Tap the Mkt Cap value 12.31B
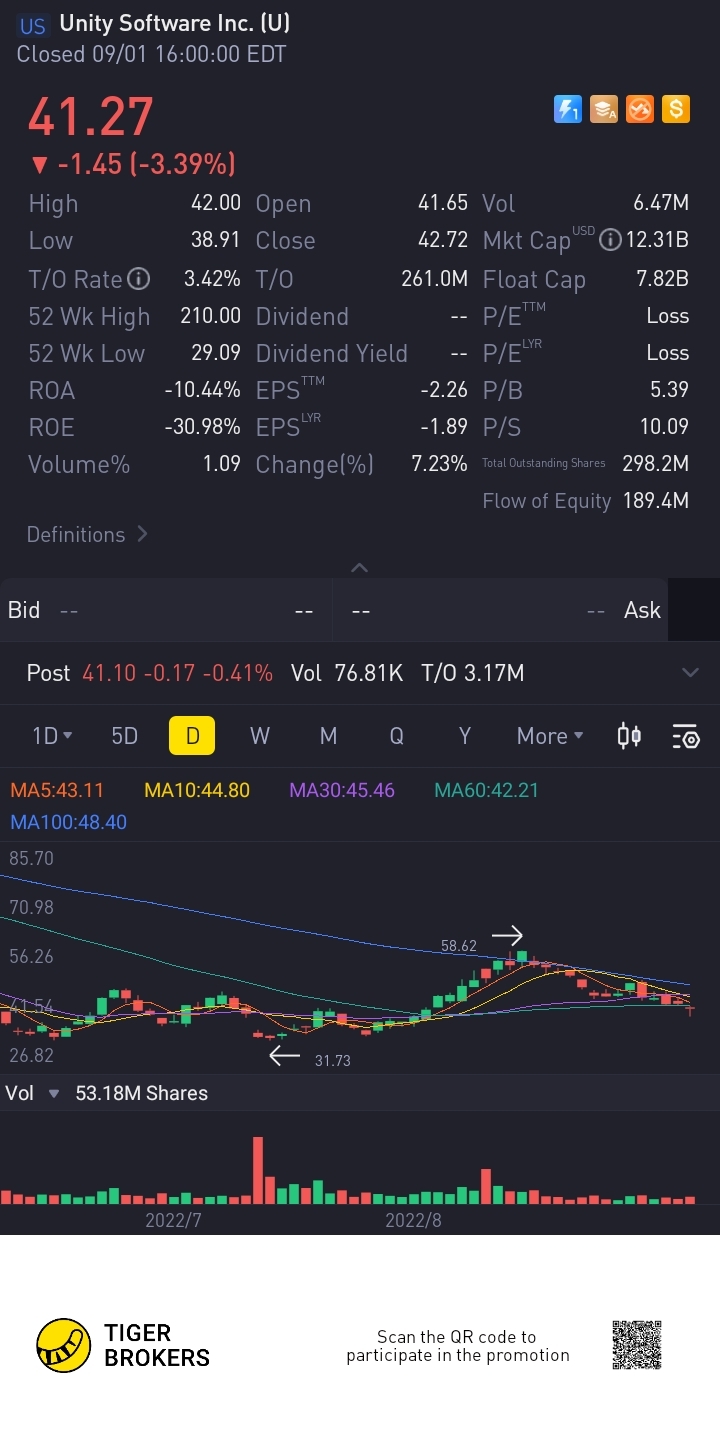This screenshot has width=720, height=1456. tap(658, 240)
